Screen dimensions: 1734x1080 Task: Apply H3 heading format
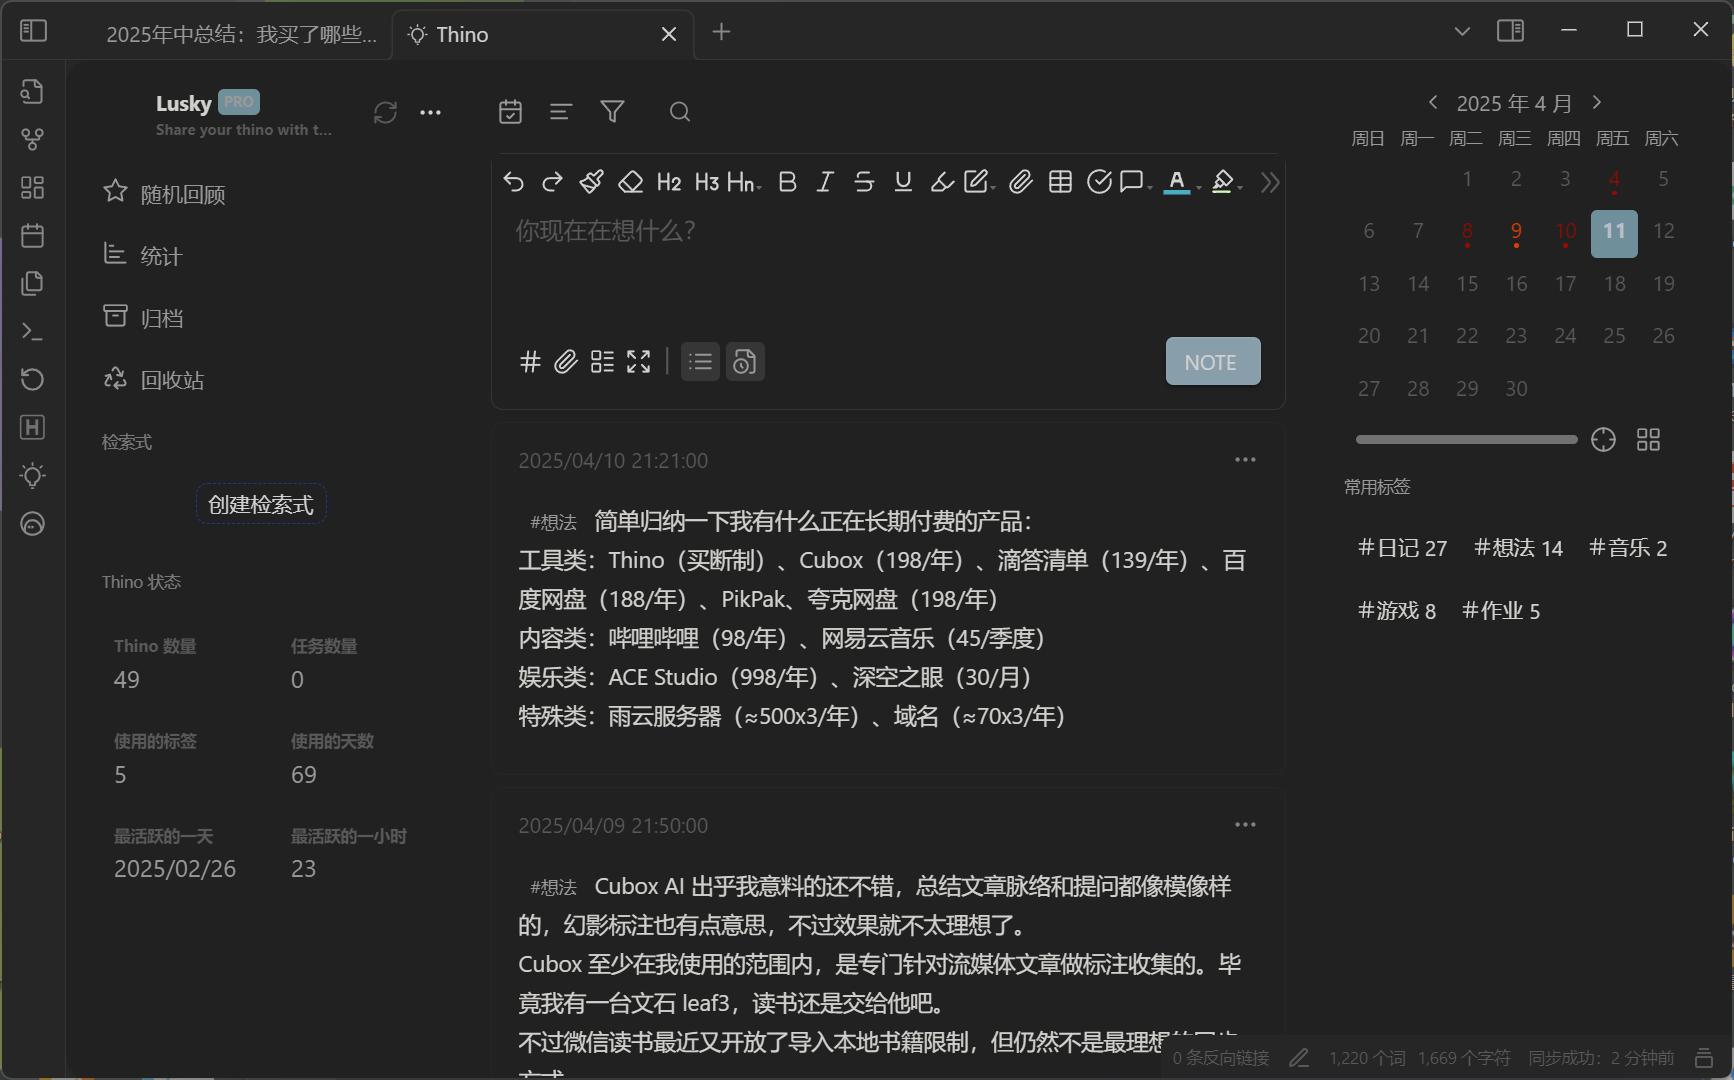pos(707,182)
